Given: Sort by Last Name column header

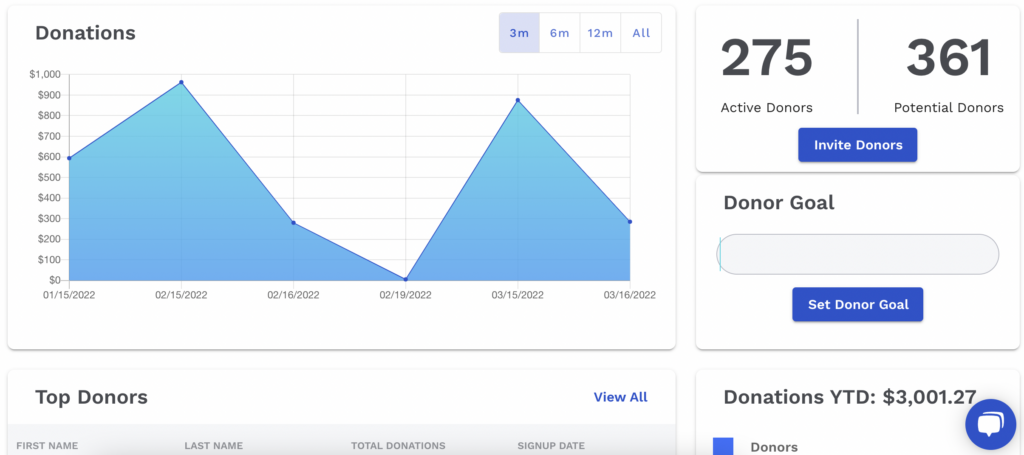Looking at the screenshot, I should 214,445.
